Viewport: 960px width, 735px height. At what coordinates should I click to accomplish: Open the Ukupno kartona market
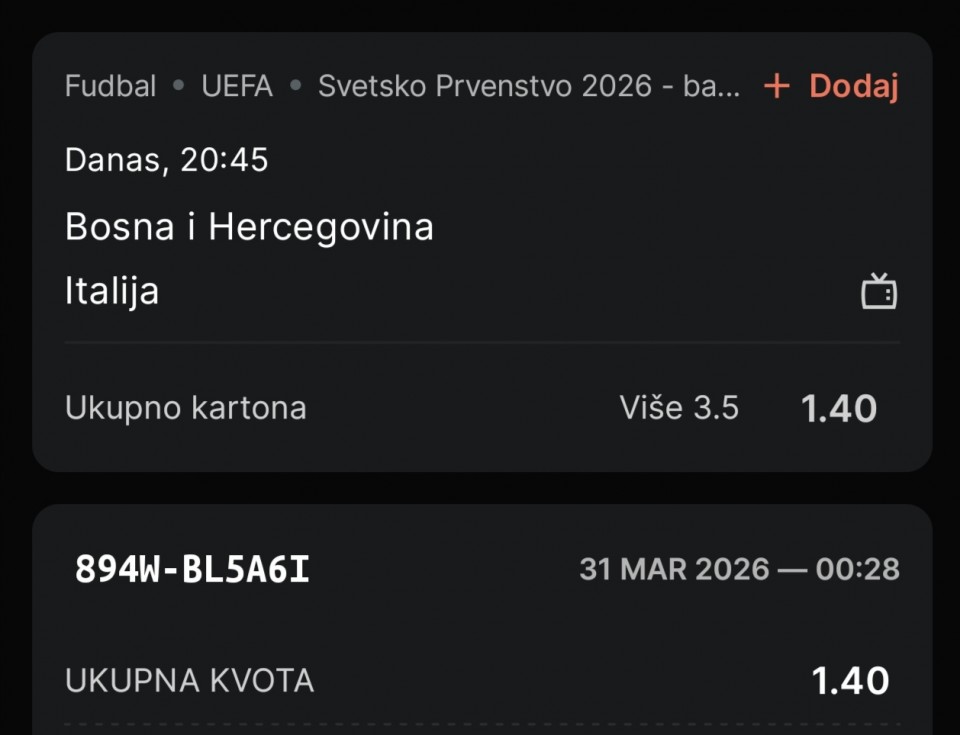[185, 408]
